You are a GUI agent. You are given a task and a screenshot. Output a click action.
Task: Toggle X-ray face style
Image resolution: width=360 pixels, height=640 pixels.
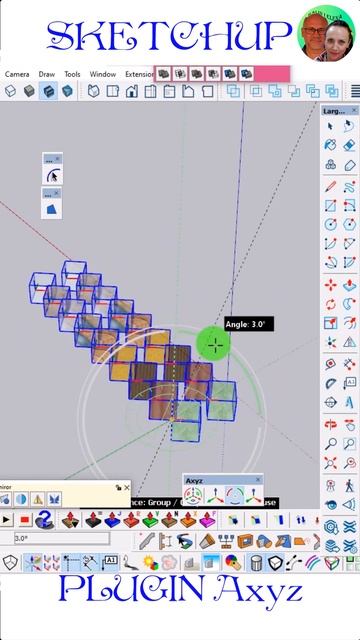coord(10,91)
